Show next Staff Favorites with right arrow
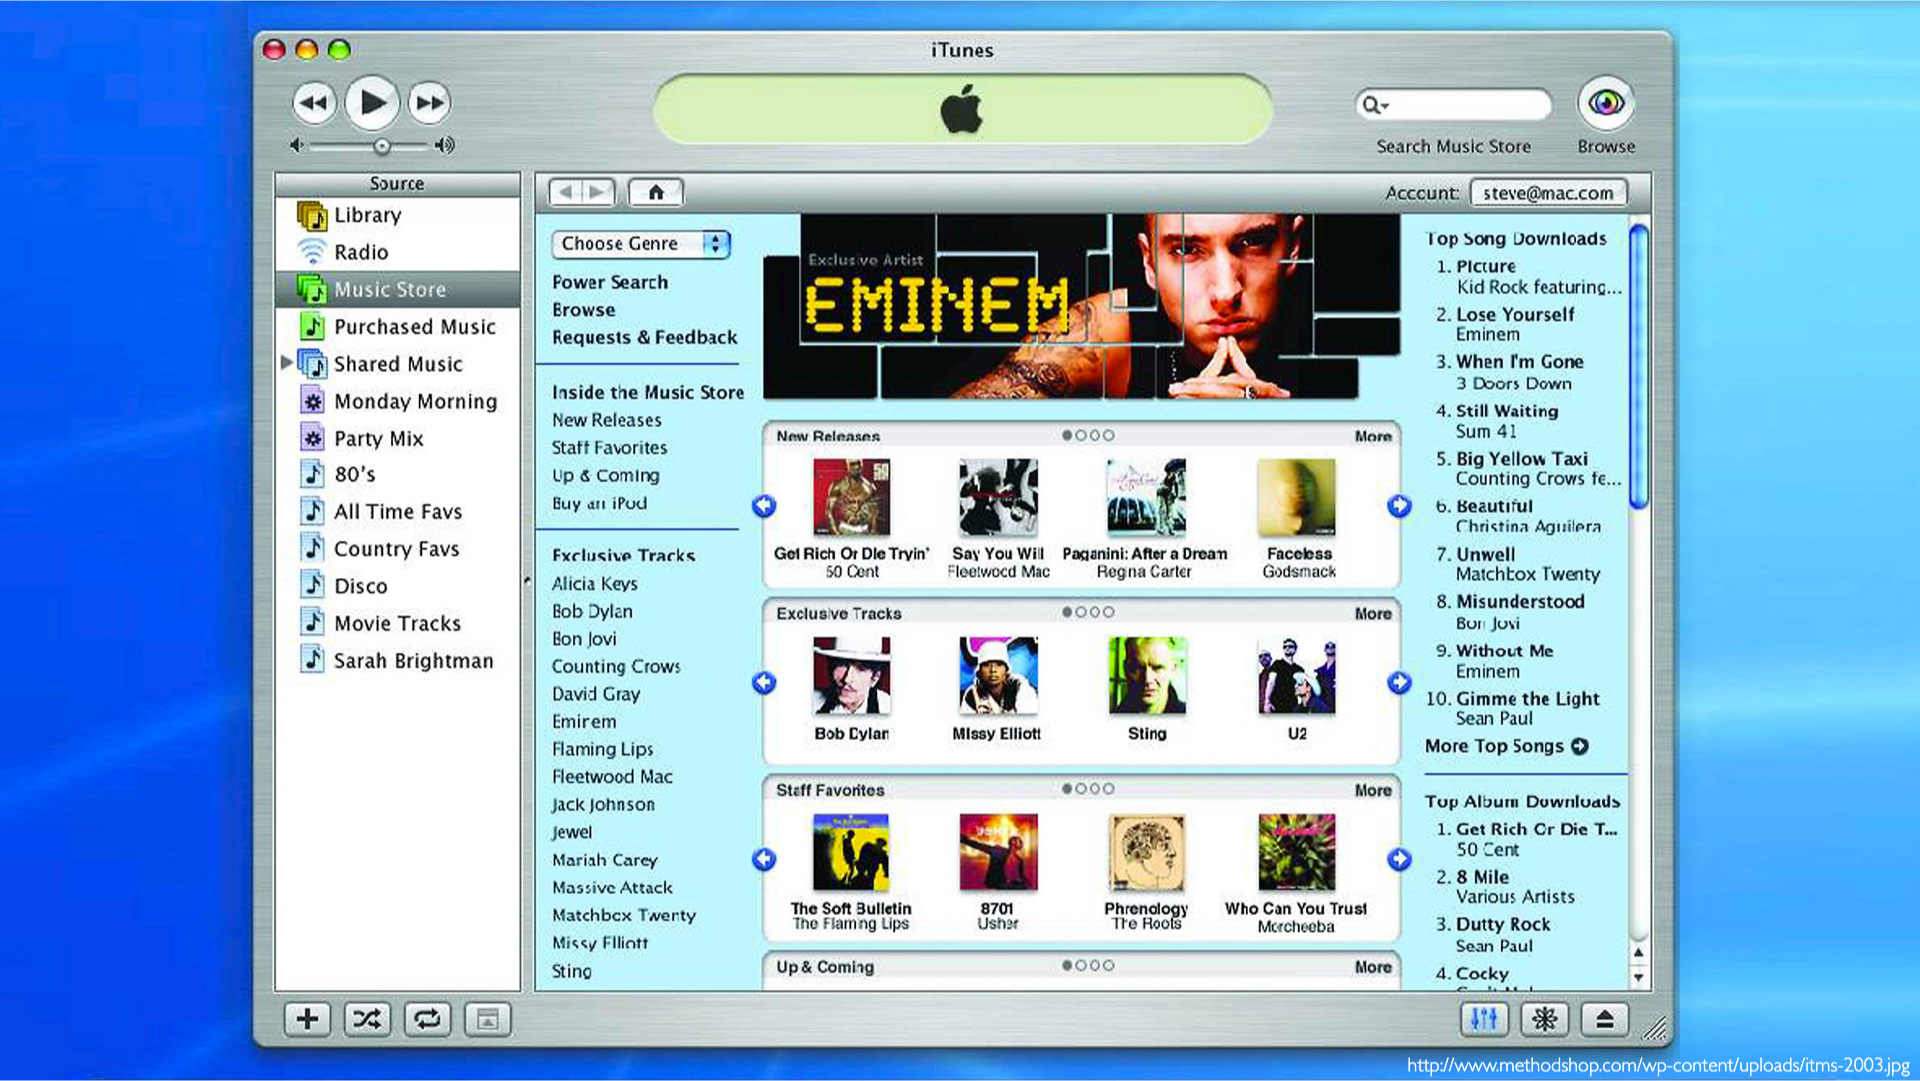1920x1081 pixels. click(x=1399, y=859)
